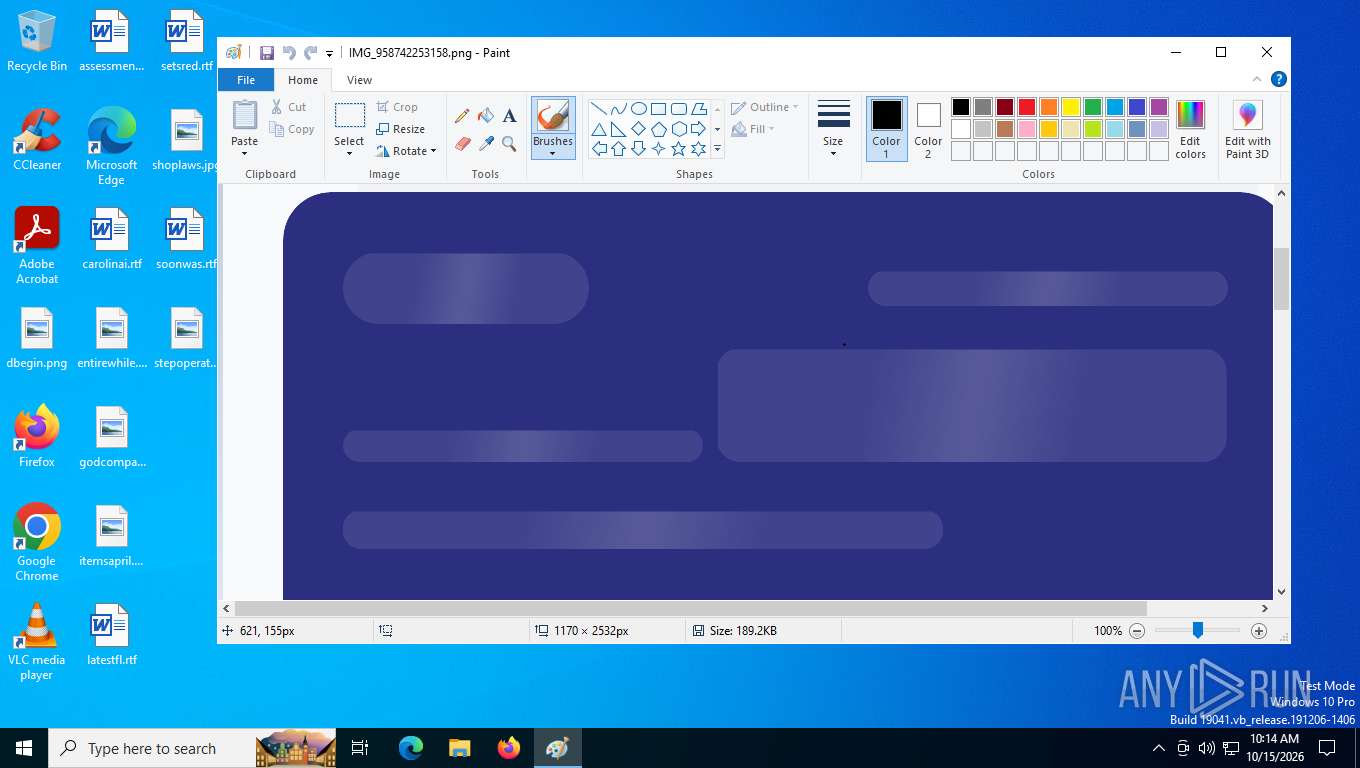Open Edit with Paint 3D

pos(1248,130)
